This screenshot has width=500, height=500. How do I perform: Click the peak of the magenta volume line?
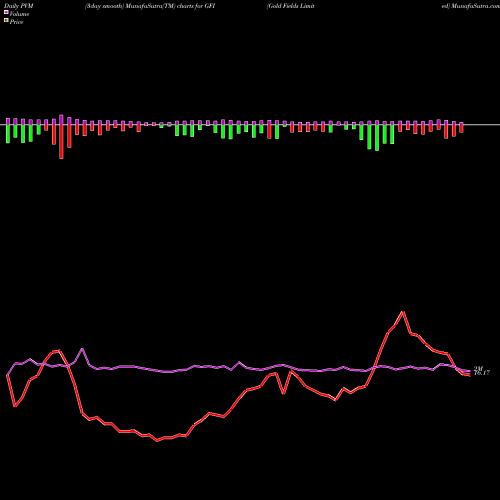click(82, 349)
